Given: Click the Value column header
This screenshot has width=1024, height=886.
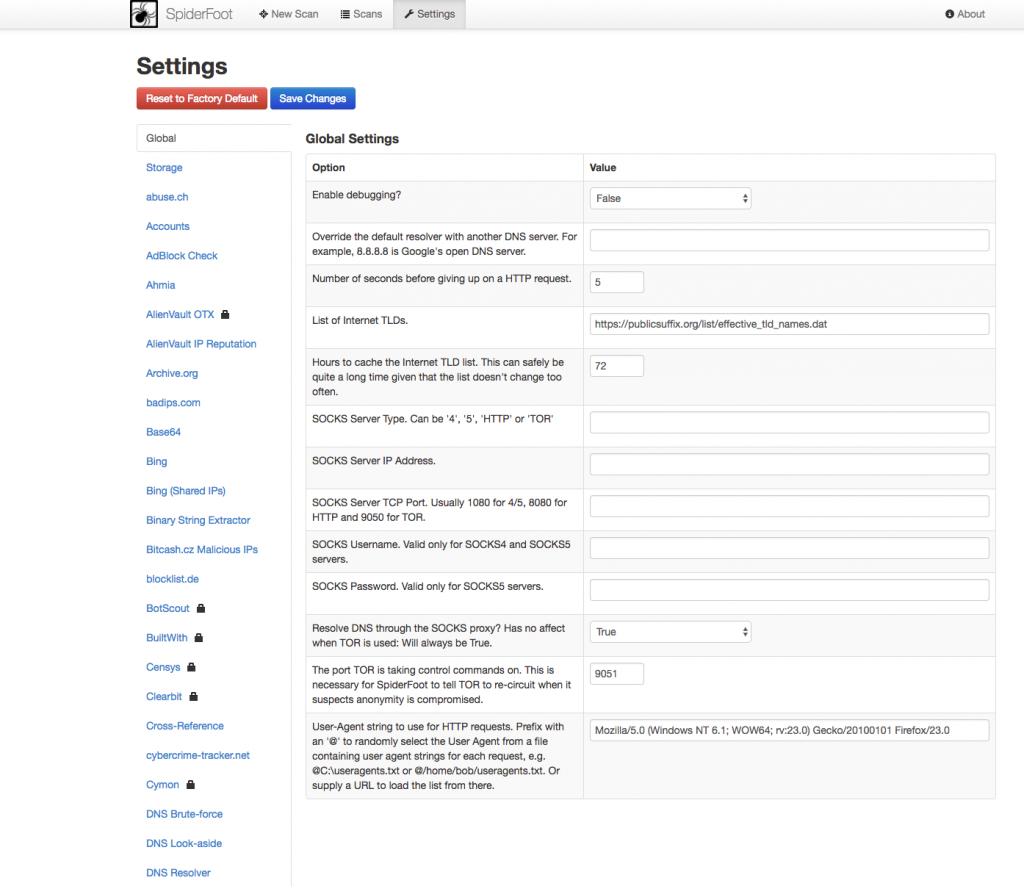Looking at the screenshot, I should (x=603, y=168).
